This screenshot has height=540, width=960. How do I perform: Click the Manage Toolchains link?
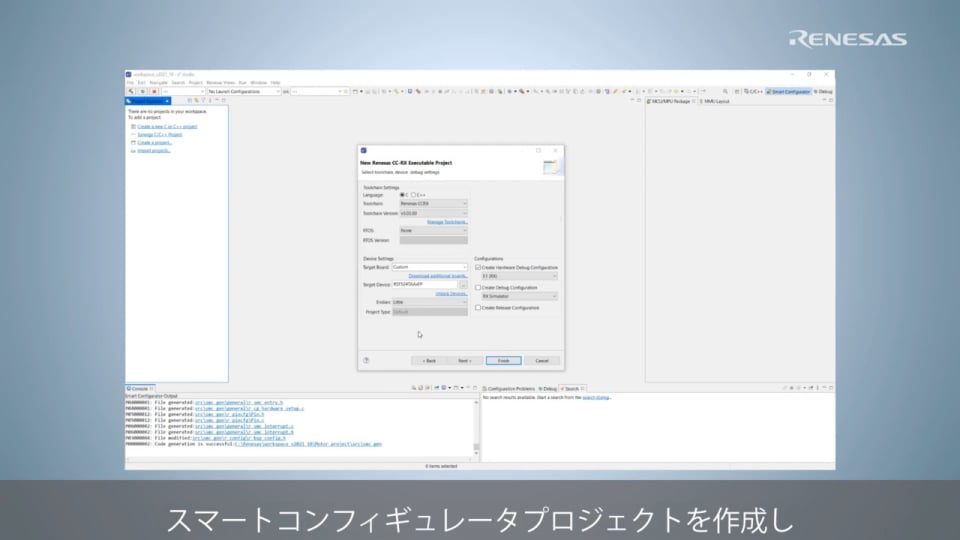(447, 222)
